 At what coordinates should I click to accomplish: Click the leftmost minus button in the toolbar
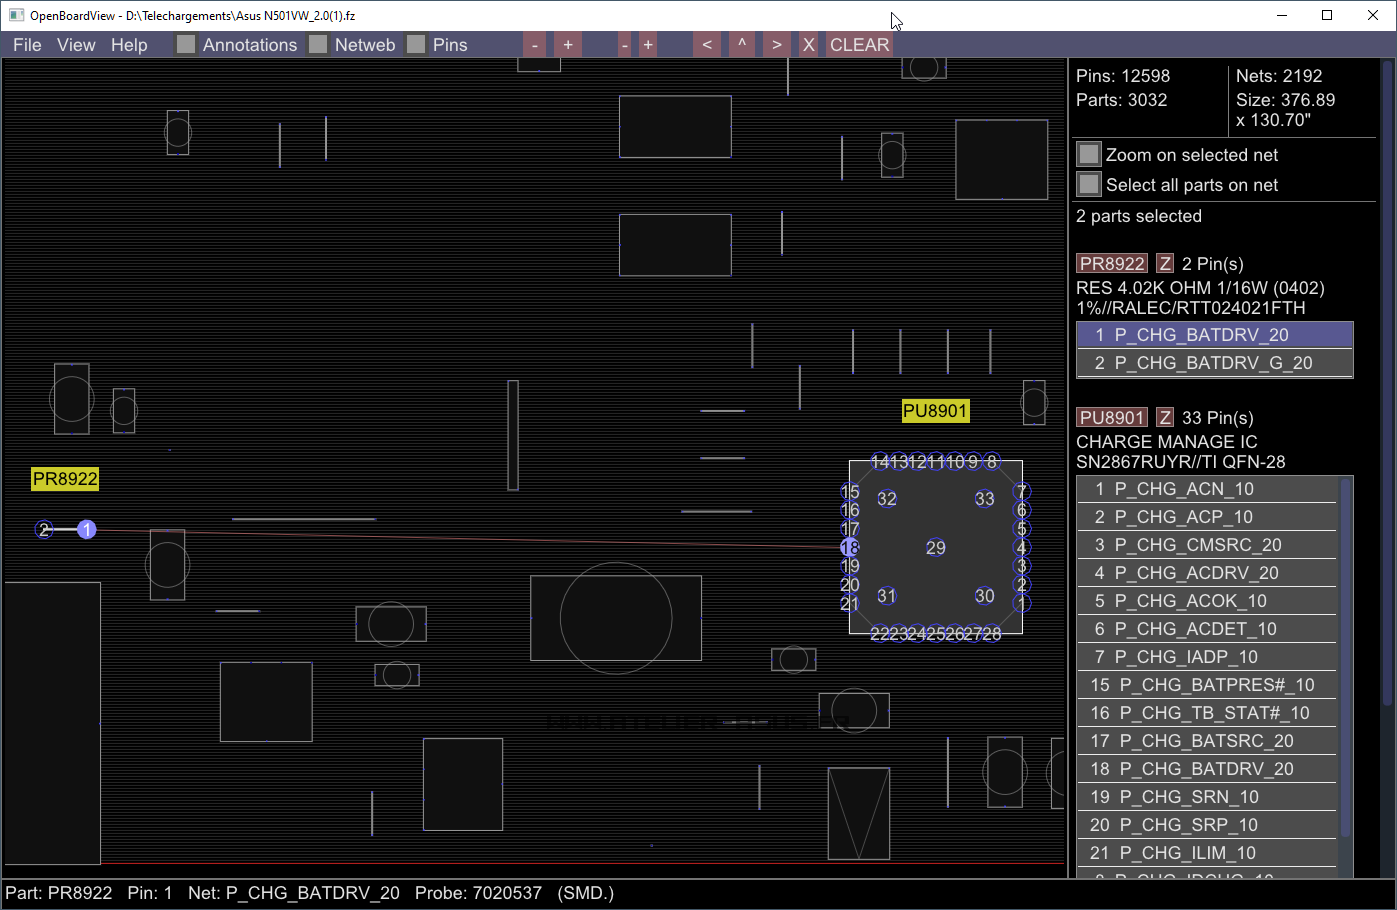click(535, 45)
